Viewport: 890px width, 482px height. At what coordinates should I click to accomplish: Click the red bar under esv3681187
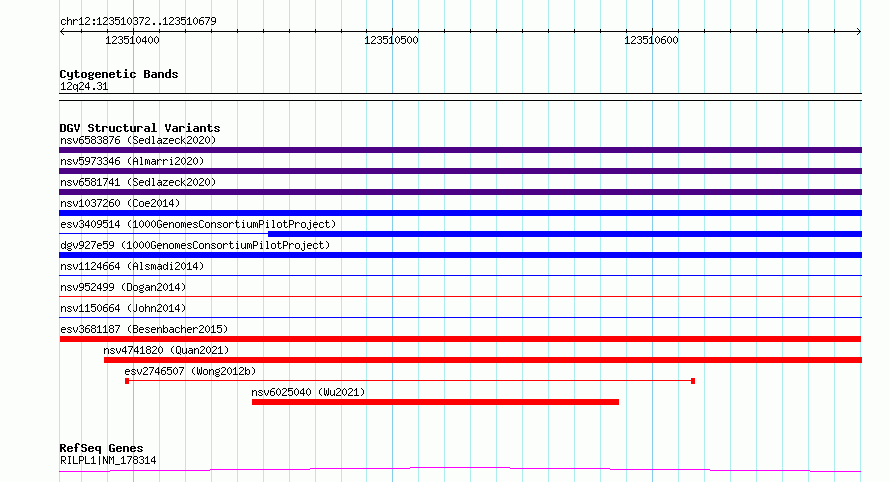point(460,339)
